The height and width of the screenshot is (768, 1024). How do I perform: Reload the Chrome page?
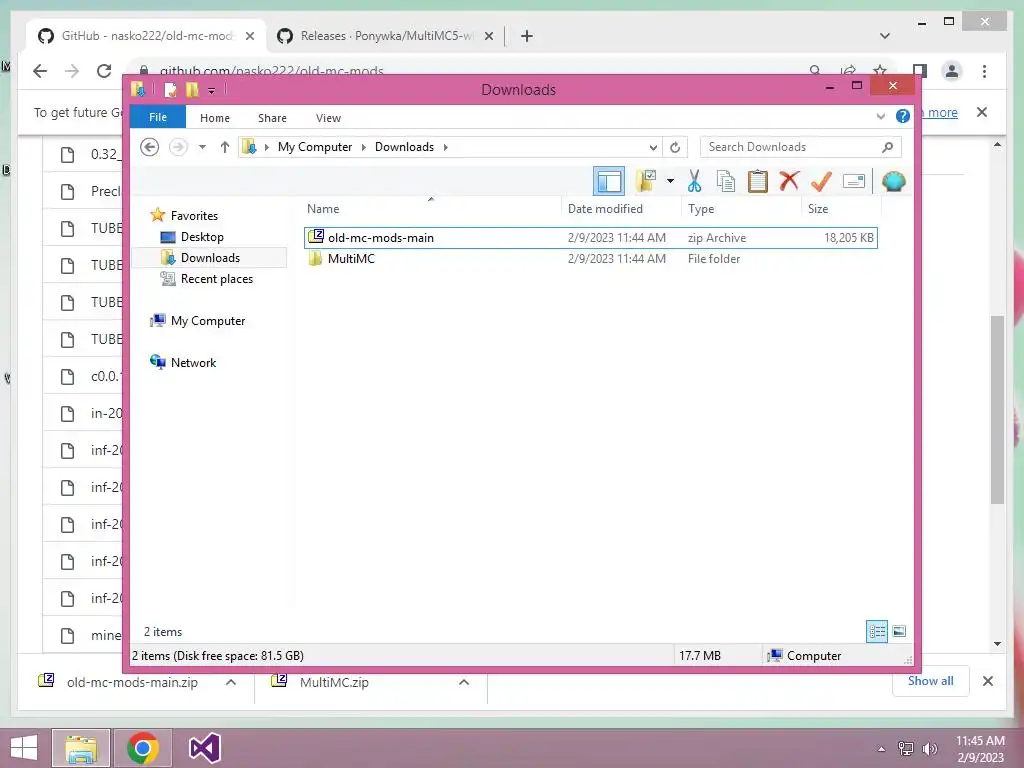click(104, 71)
